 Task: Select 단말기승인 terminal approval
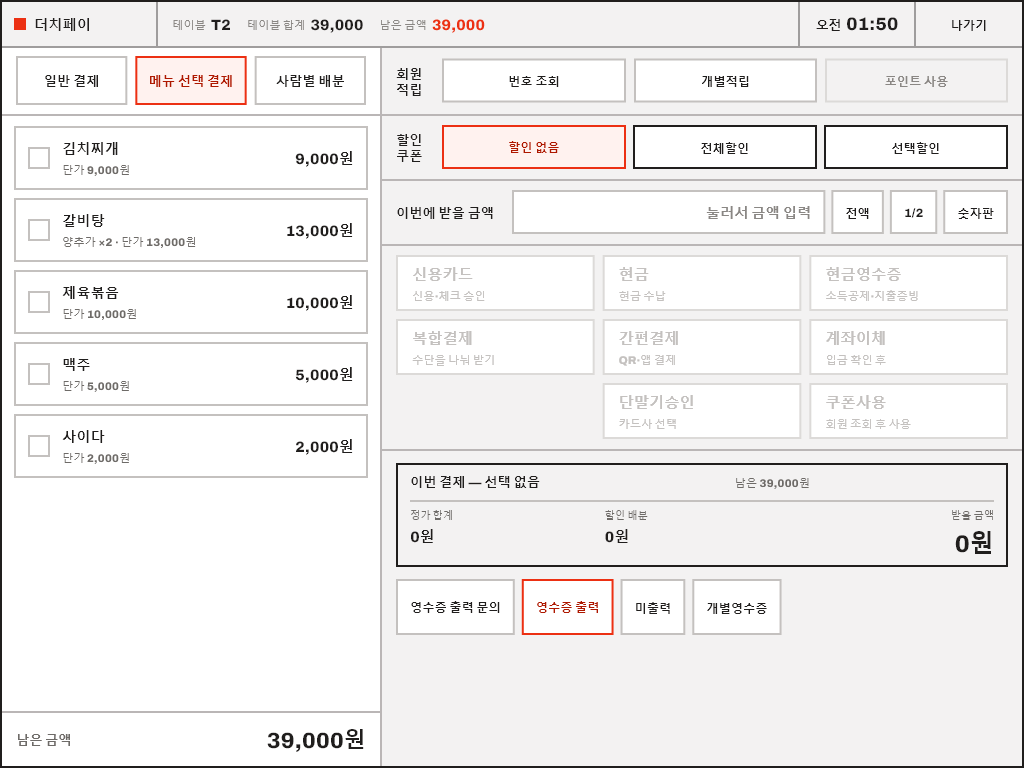pyautogui.click(x=702, y=411)
